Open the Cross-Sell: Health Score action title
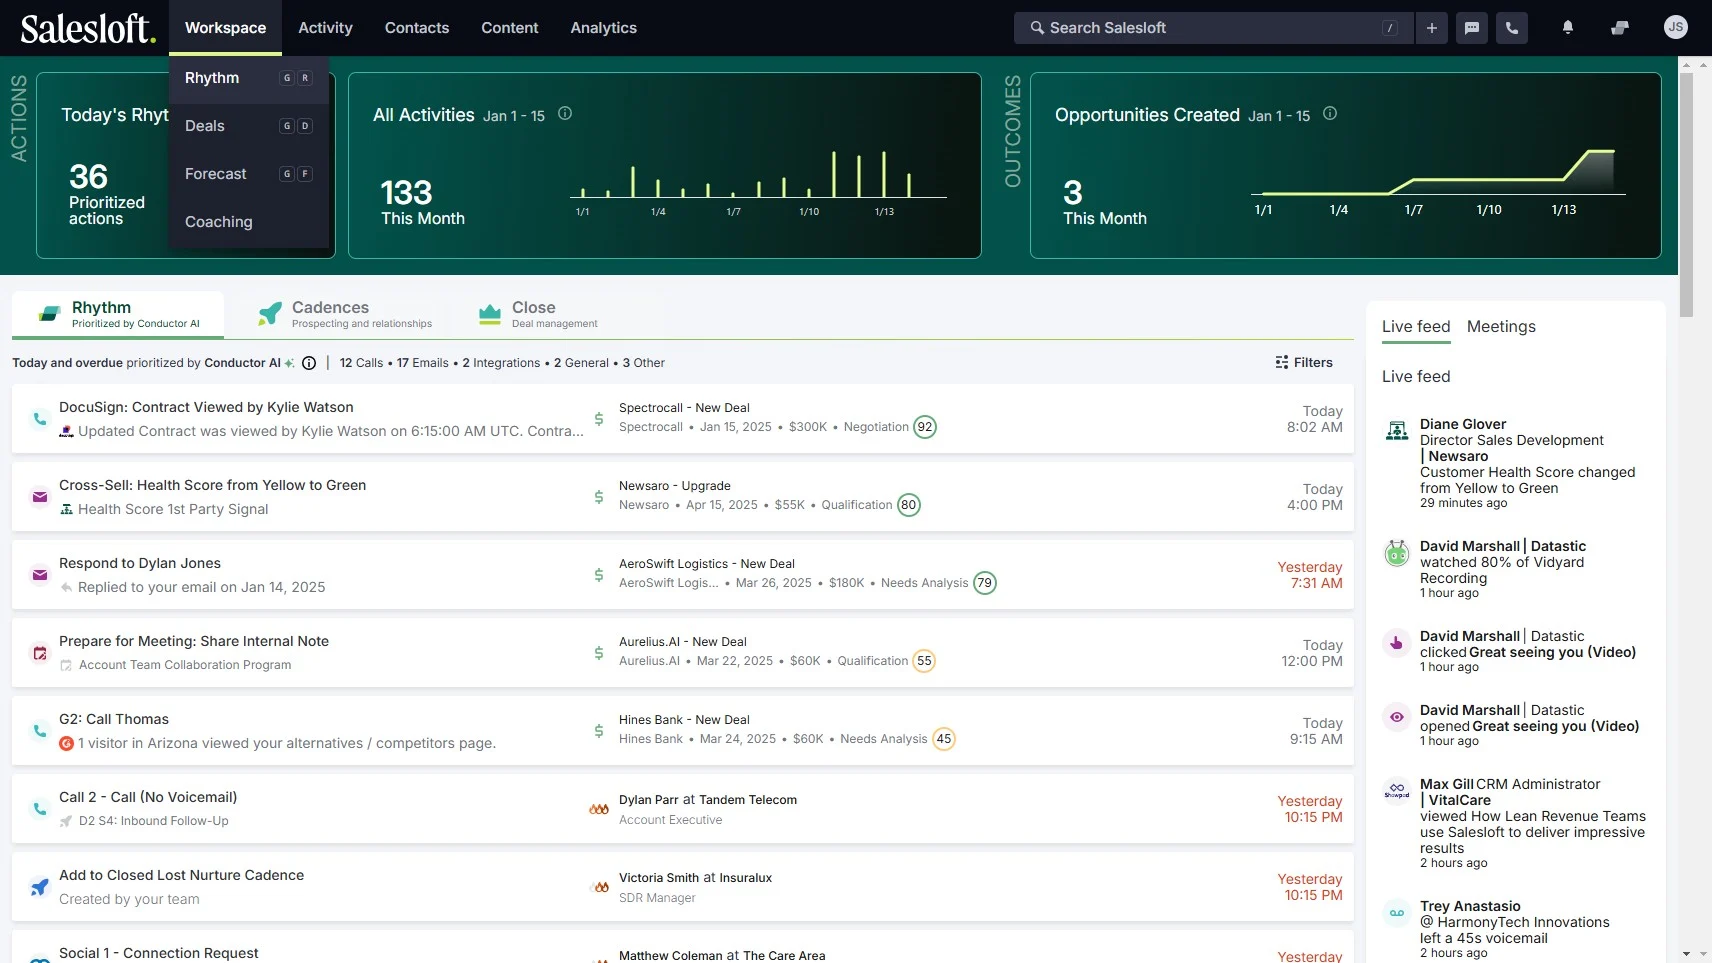Screen dimensions: 1712x963 212,486
